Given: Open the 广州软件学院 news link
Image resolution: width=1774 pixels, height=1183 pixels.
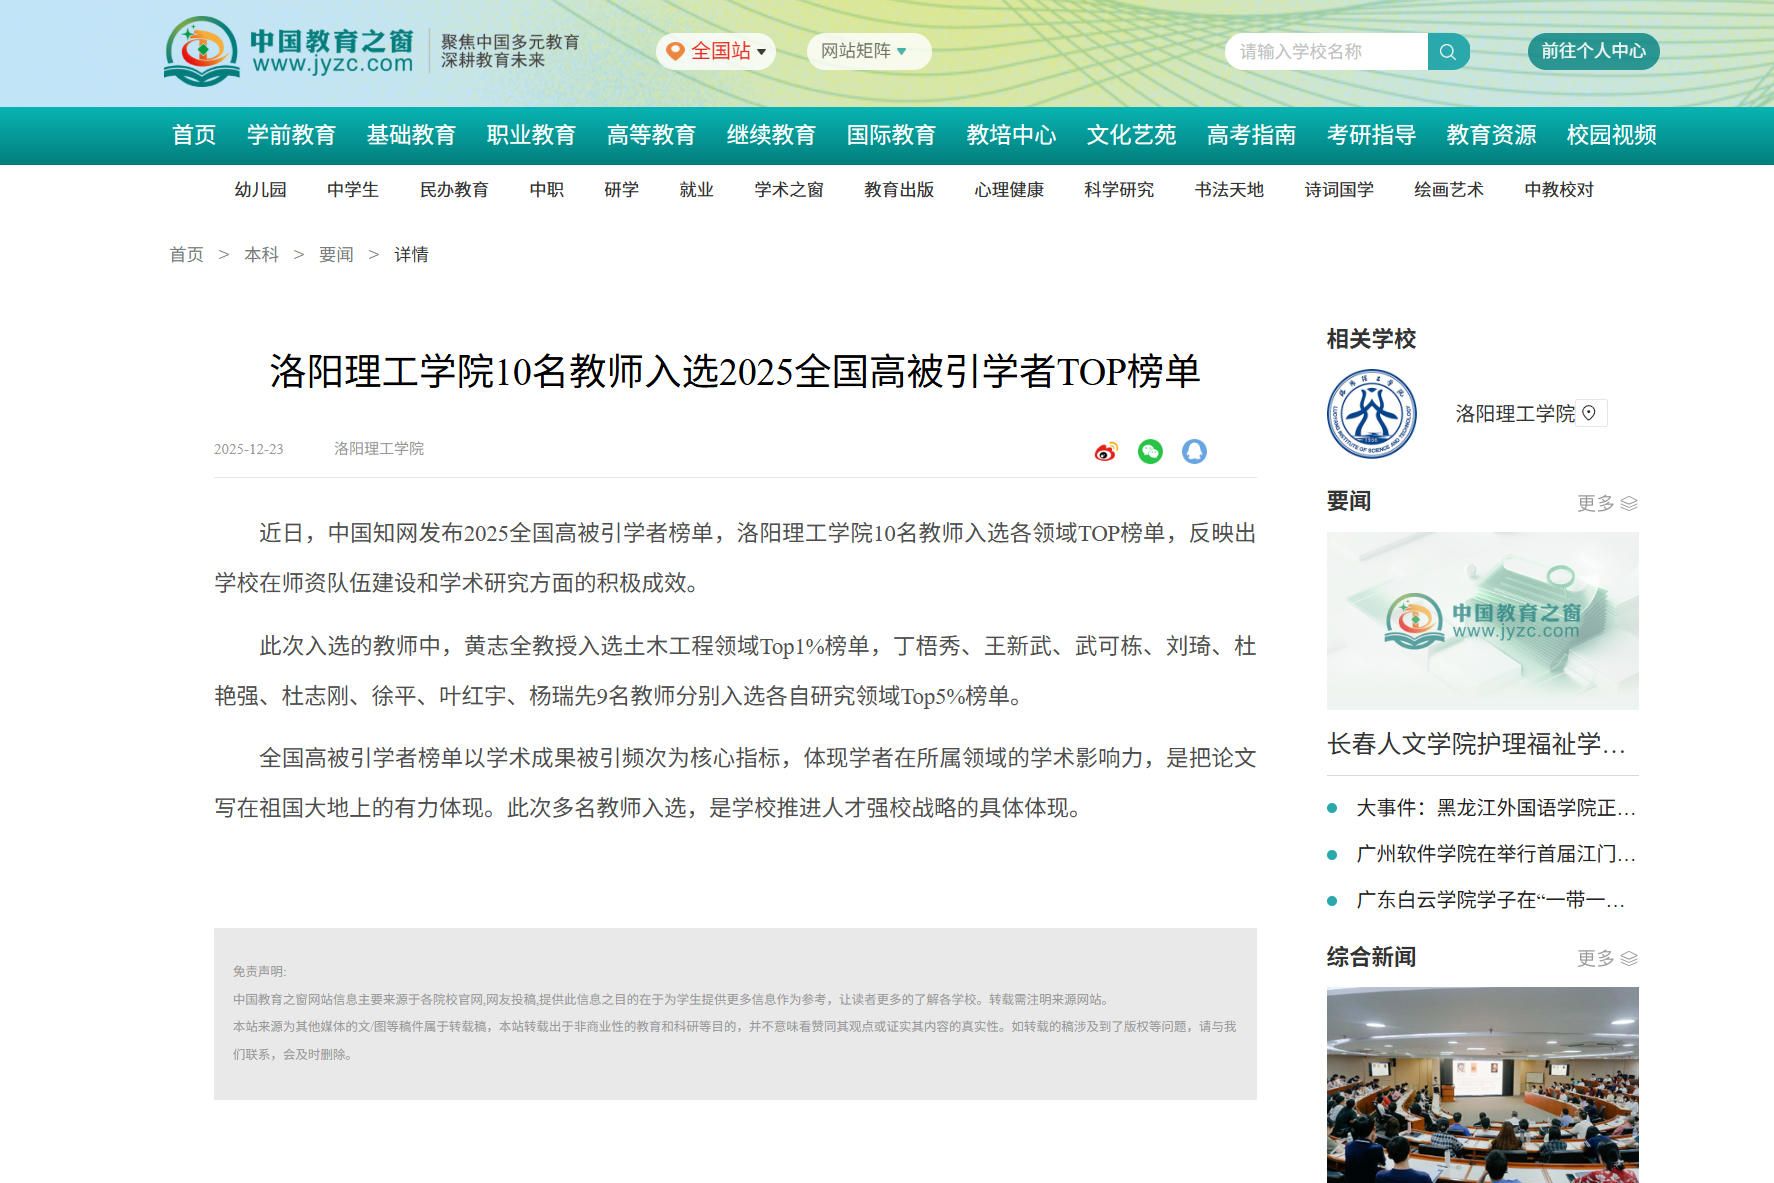Looking at the screenshot, I should pos(1494,854).
